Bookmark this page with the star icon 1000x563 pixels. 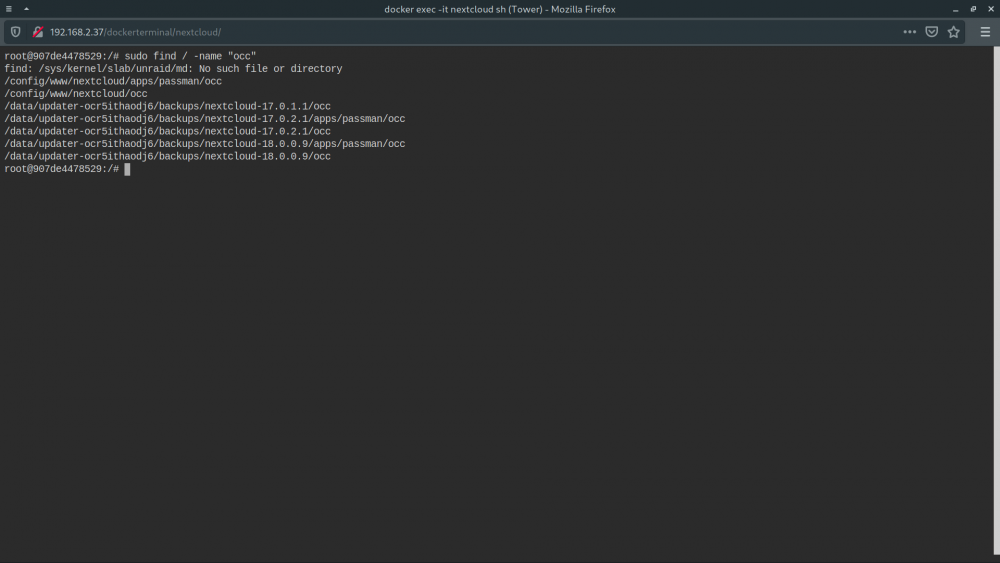[953, 32]
